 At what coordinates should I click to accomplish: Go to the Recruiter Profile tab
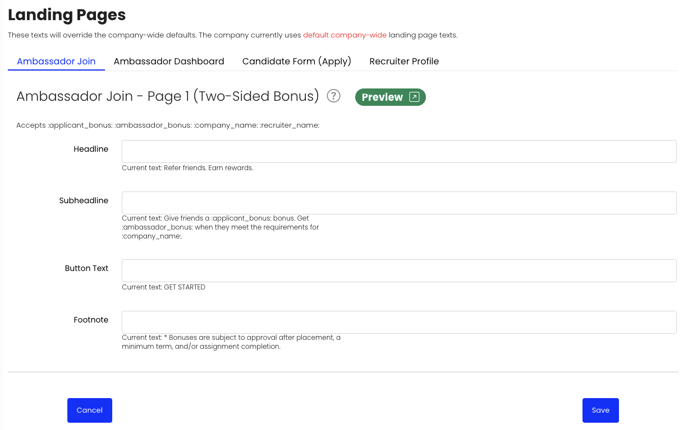click(404, 61)
